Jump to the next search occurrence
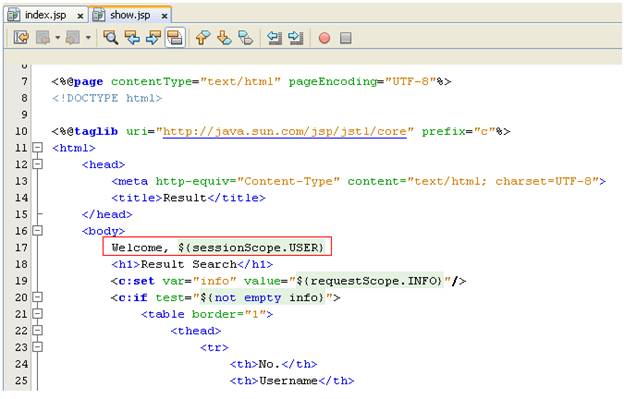Image resolution: width=624 pixels, height=399 pixels. (x=153, y=38)
